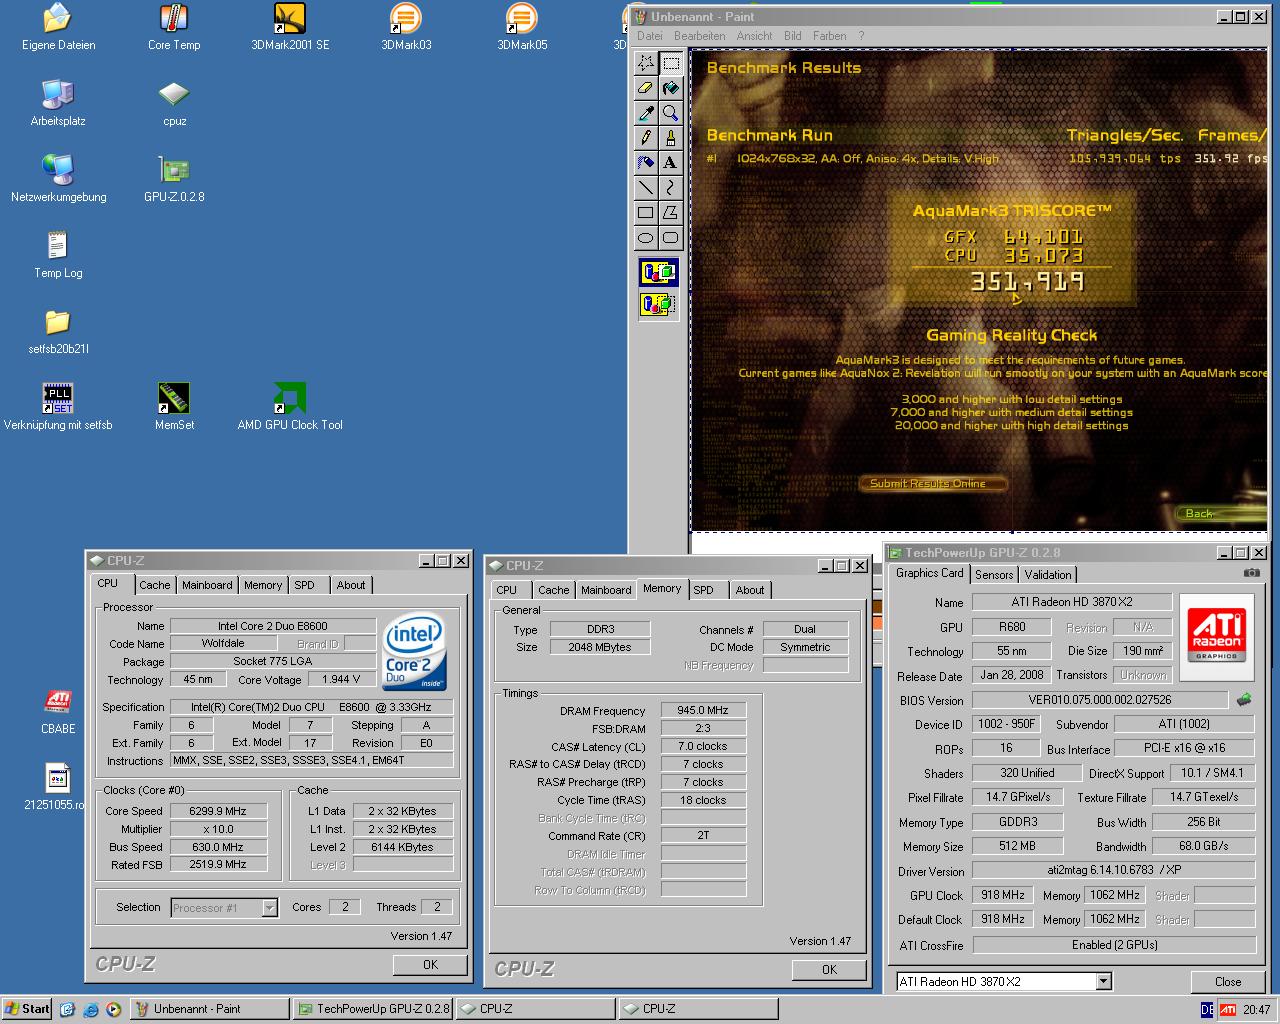The height and width of the screenshot is (1024, 1280).
Task: Click the DE language indicator in tray
Action: (1207, 1010)
